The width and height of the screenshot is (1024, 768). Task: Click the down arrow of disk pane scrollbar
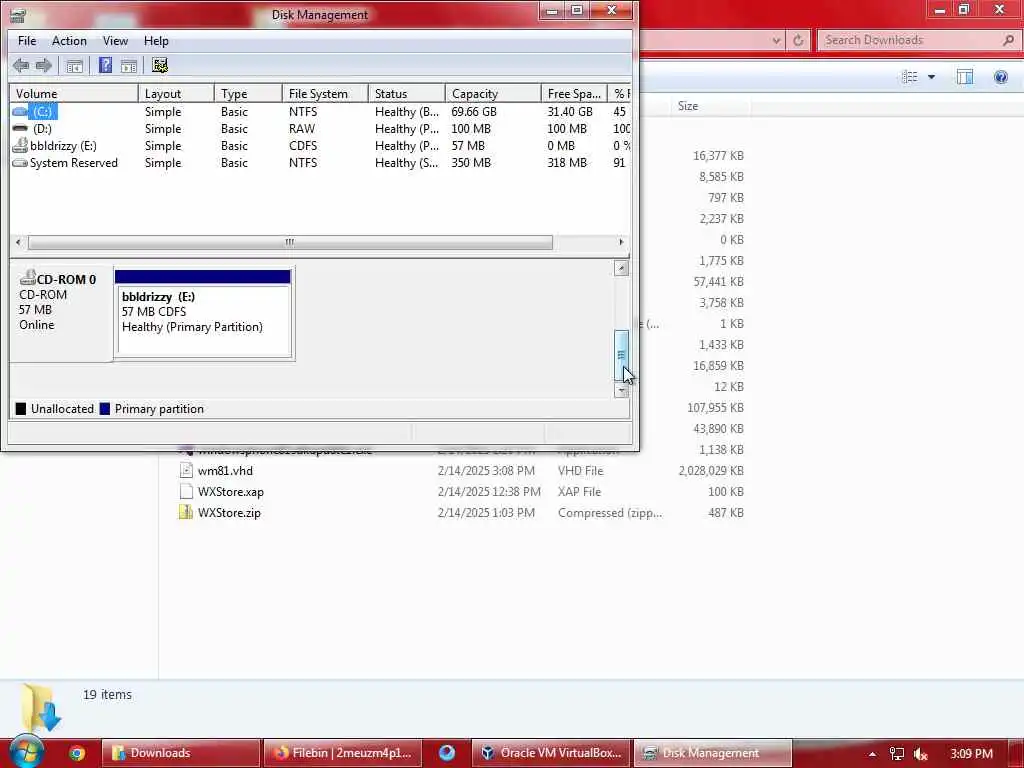point(621,391)
